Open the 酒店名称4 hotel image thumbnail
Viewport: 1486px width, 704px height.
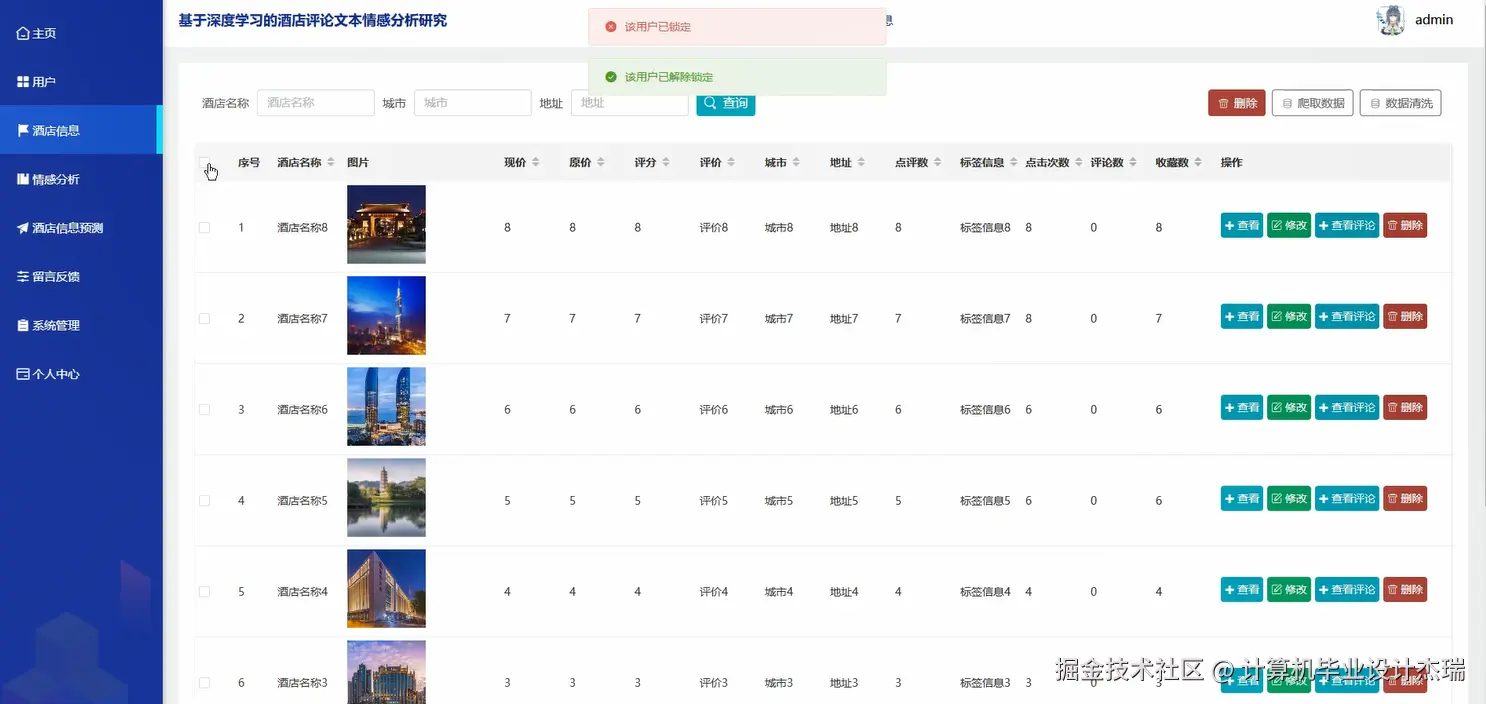[x=386, y=588]
